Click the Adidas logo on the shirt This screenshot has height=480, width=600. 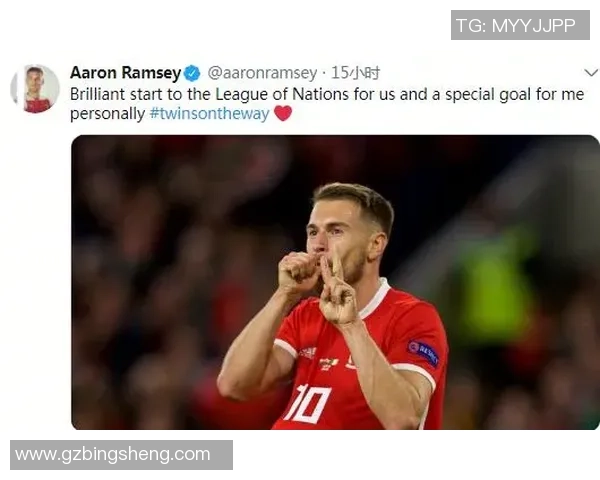coord(307,353)
